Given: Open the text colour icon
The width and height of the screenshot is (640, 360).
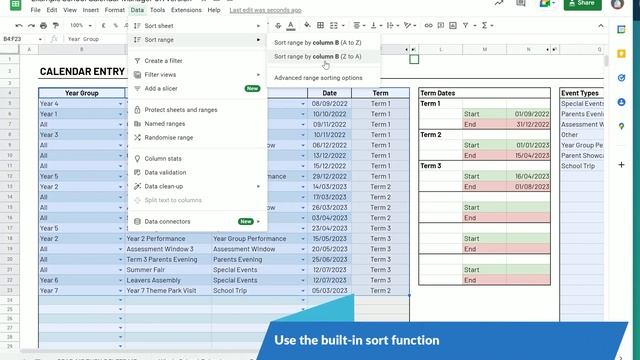Looking at the screenshot, I should pos(291,26).
